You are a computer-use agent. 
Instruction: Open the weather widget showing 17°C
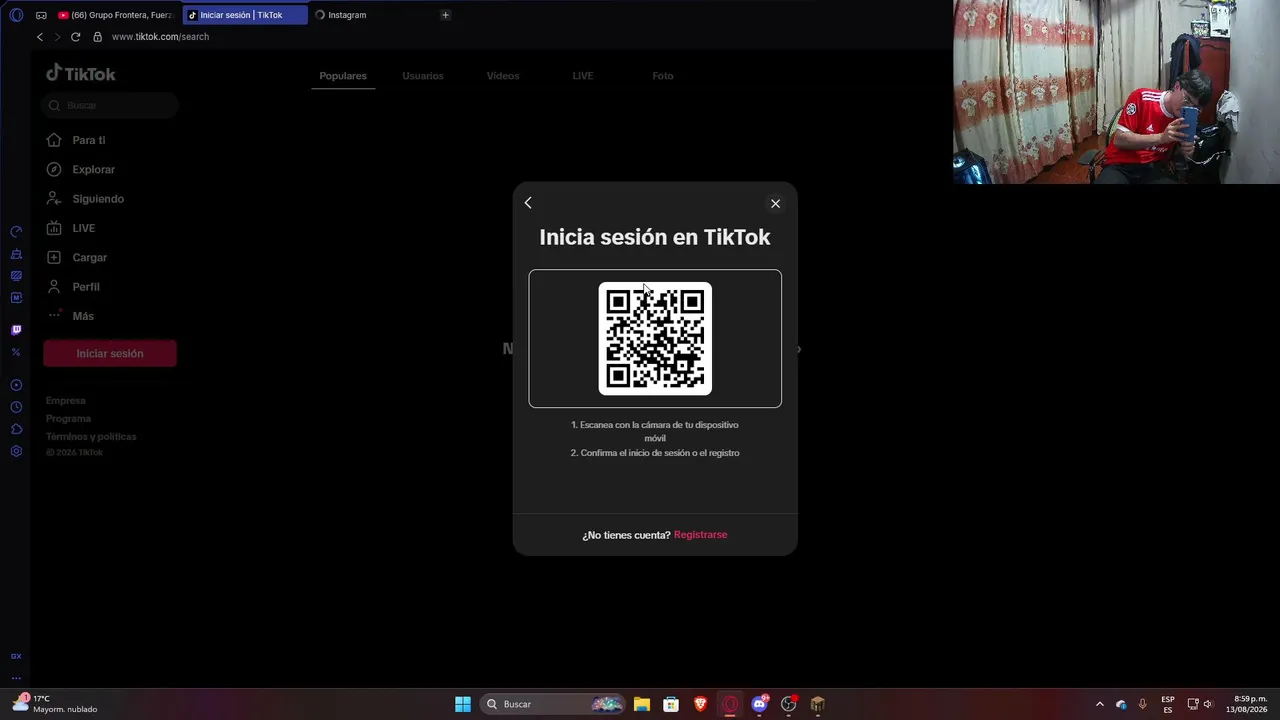point(56,704)
